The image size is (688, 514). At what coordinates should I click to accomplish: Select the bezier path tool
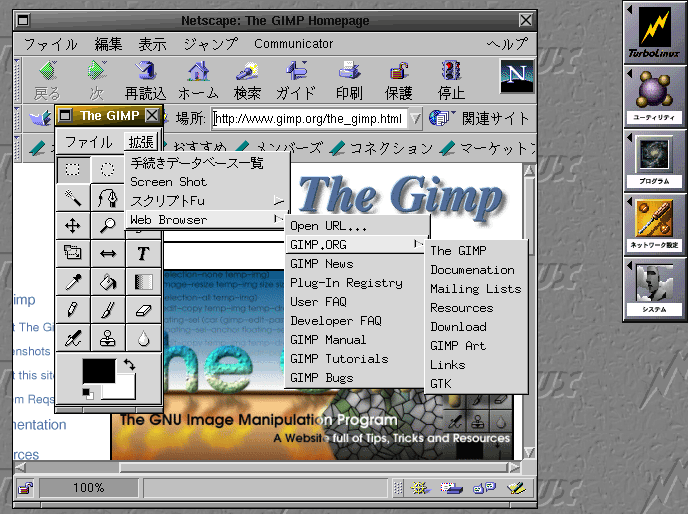108,198
